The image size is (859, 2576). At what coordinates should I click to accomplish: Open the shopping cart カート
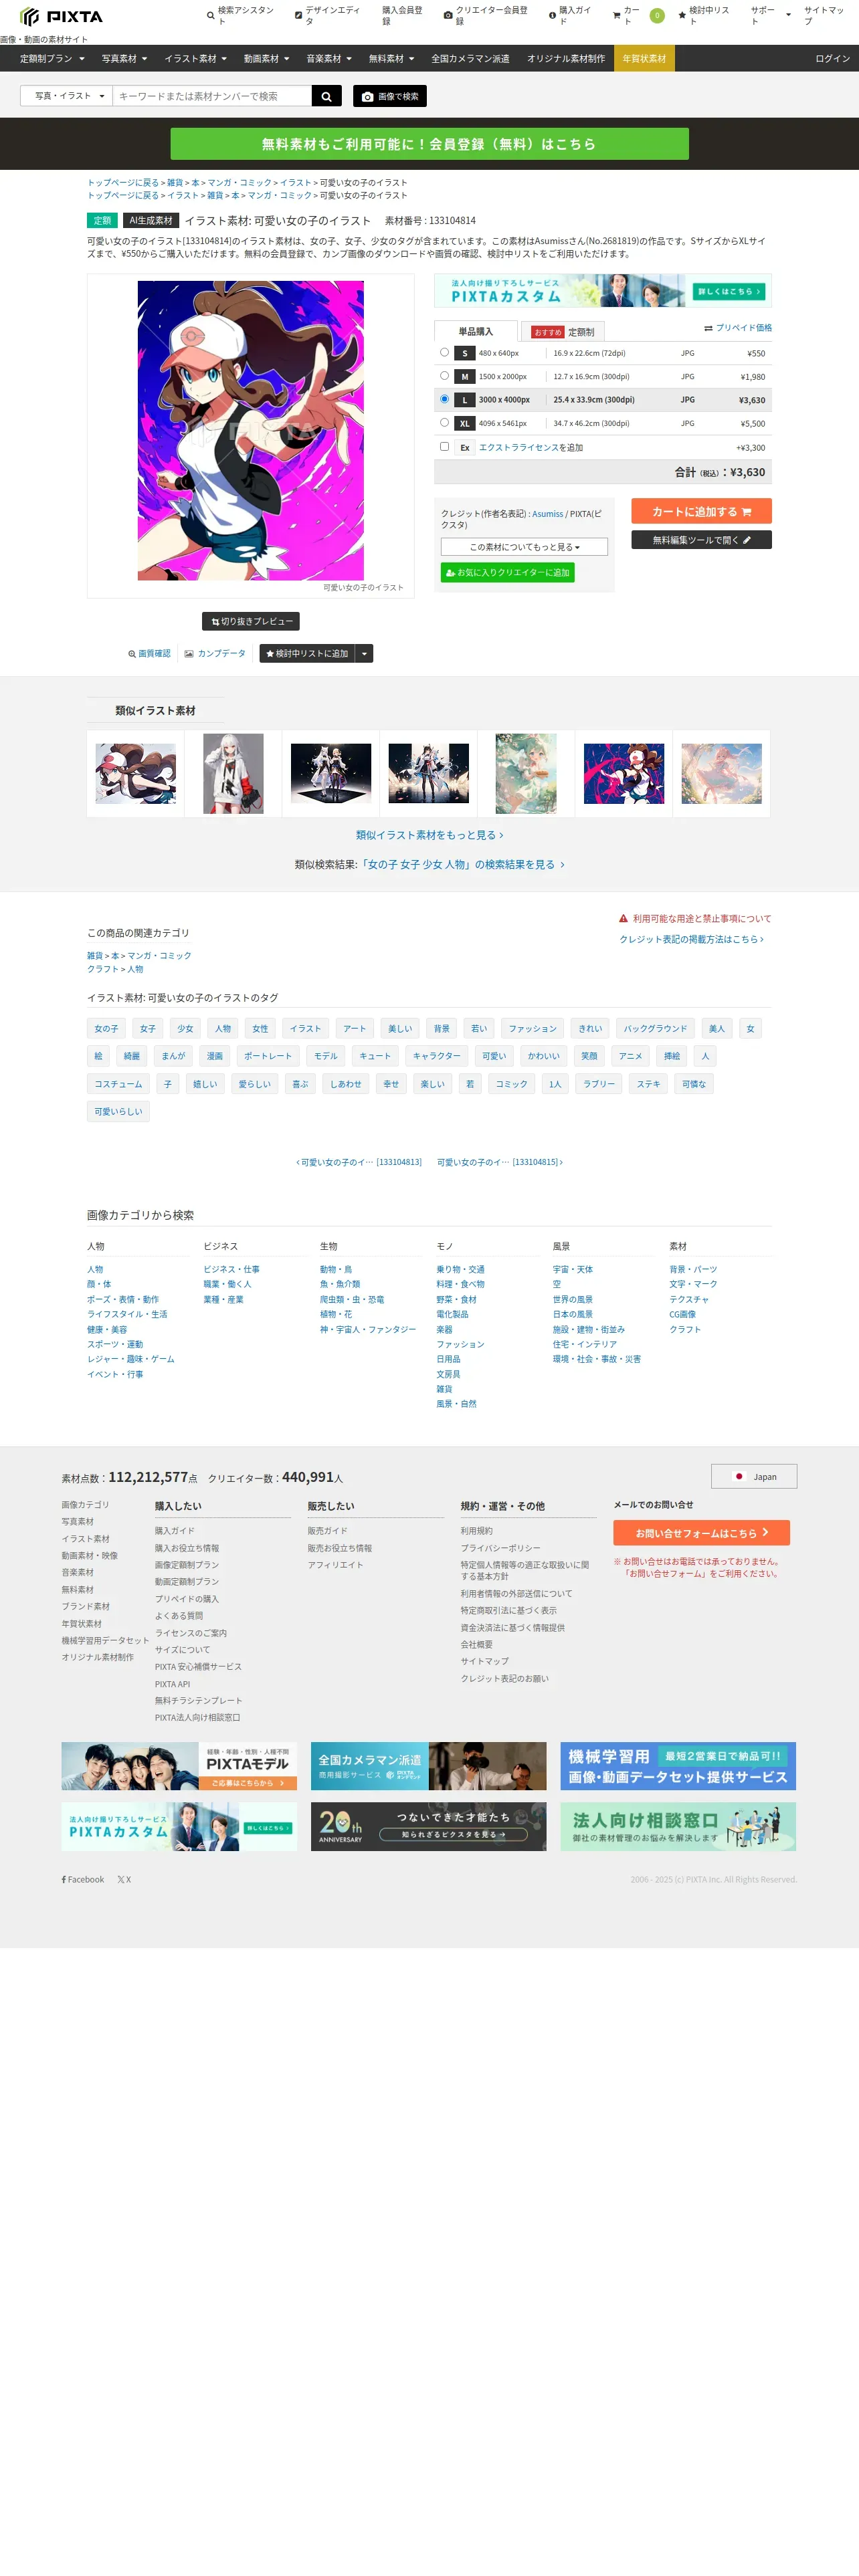(x=638, y=16)
